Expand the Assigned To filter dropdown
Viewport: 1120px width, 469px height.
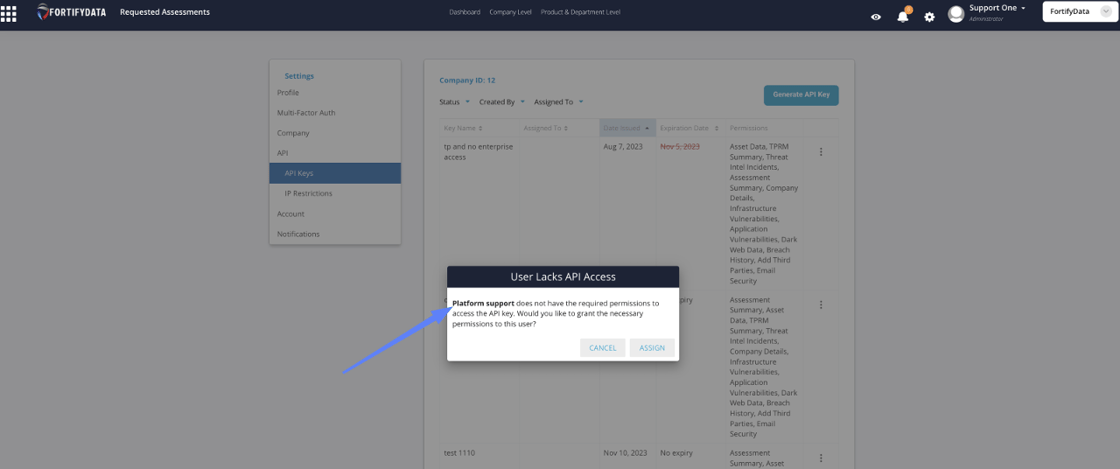[x=559, y=102]
